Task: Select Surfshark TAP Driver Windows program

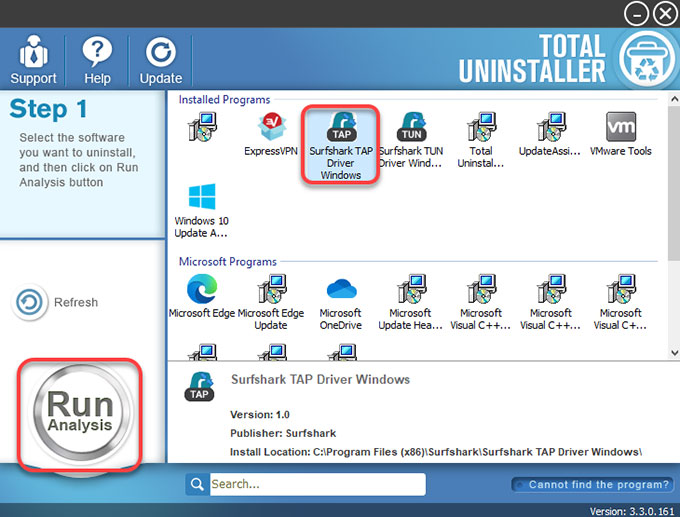Action: [340, 144]
